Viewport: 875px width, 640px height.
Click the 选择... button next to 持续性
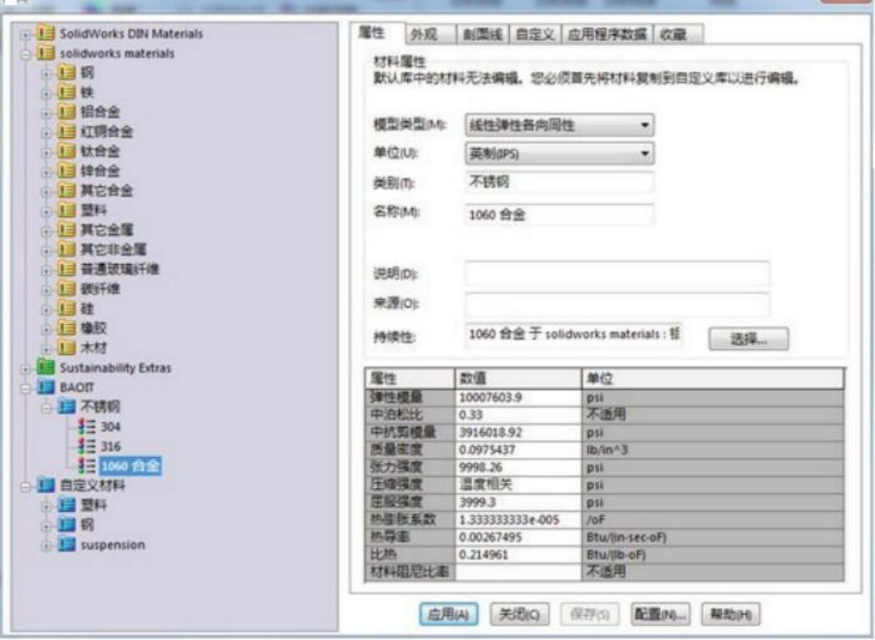point(748,339)
